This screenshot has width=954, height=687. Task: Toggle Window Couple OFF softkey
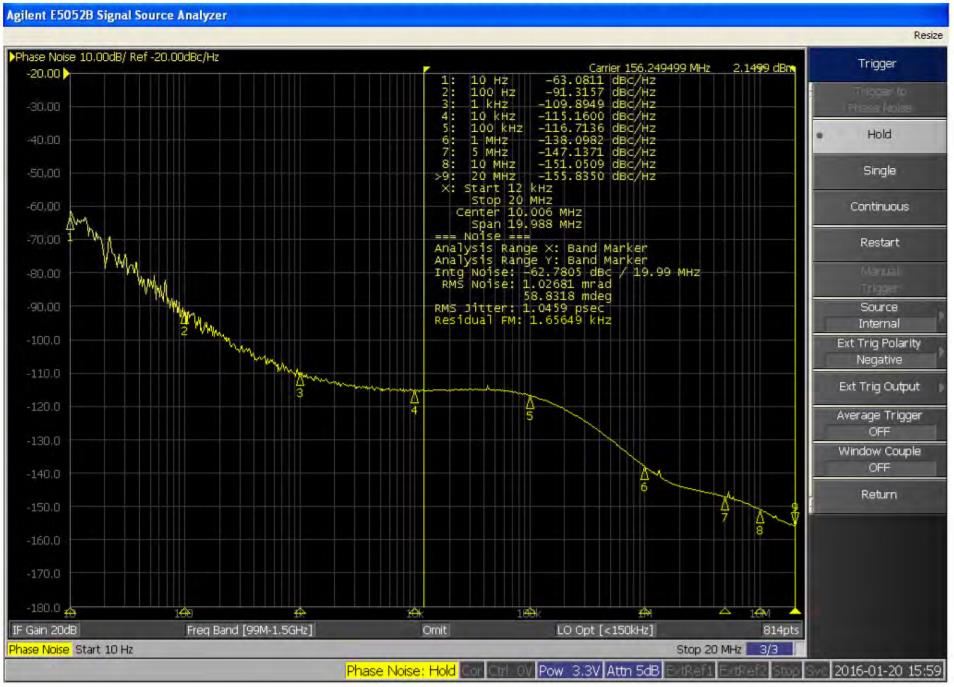(x=878, y=459)
